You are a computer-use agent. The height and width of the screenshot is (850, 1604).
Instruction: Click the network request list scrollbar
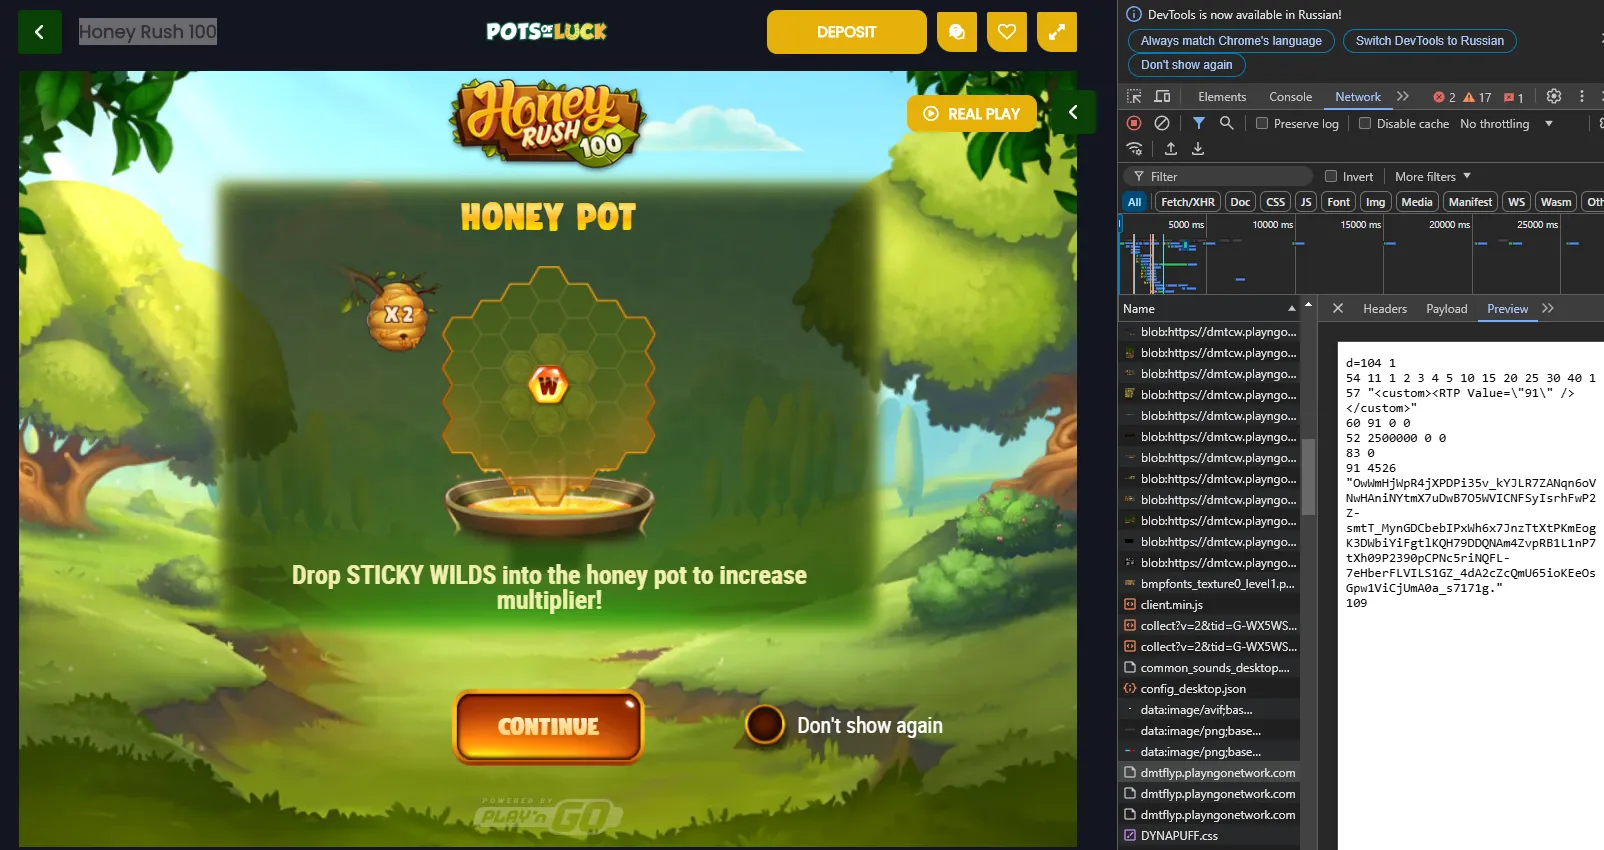point(1308,475)
